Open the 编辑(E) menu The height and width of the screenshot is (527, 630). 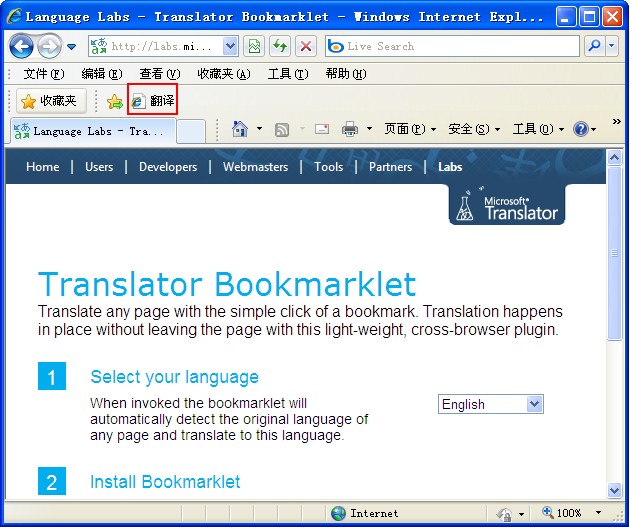tap(102, 74)
